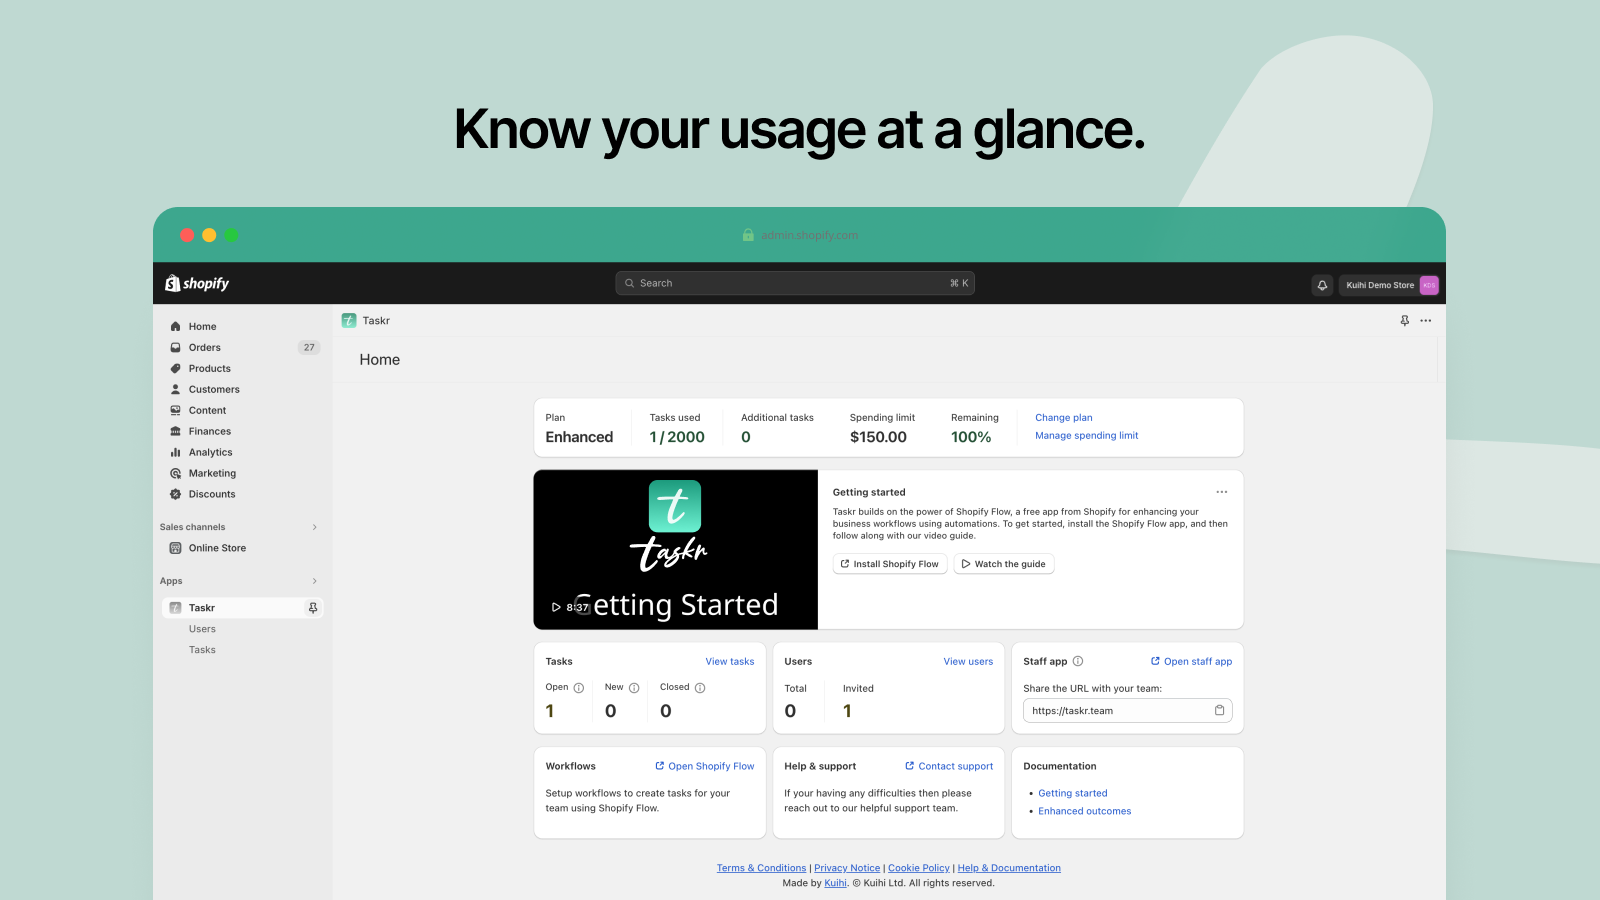Click the Marketing target icon

[x=176, y=473]
